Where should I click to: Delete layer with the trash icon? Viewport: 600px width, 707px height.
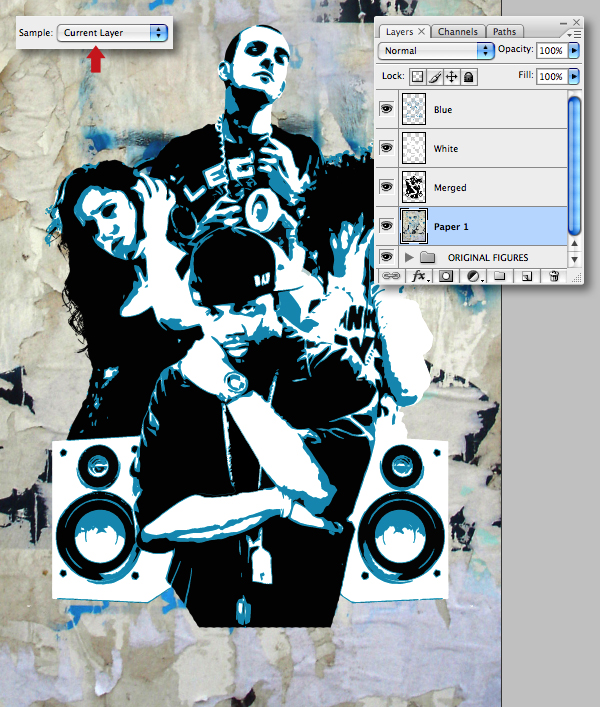click(x=553, y=275)
